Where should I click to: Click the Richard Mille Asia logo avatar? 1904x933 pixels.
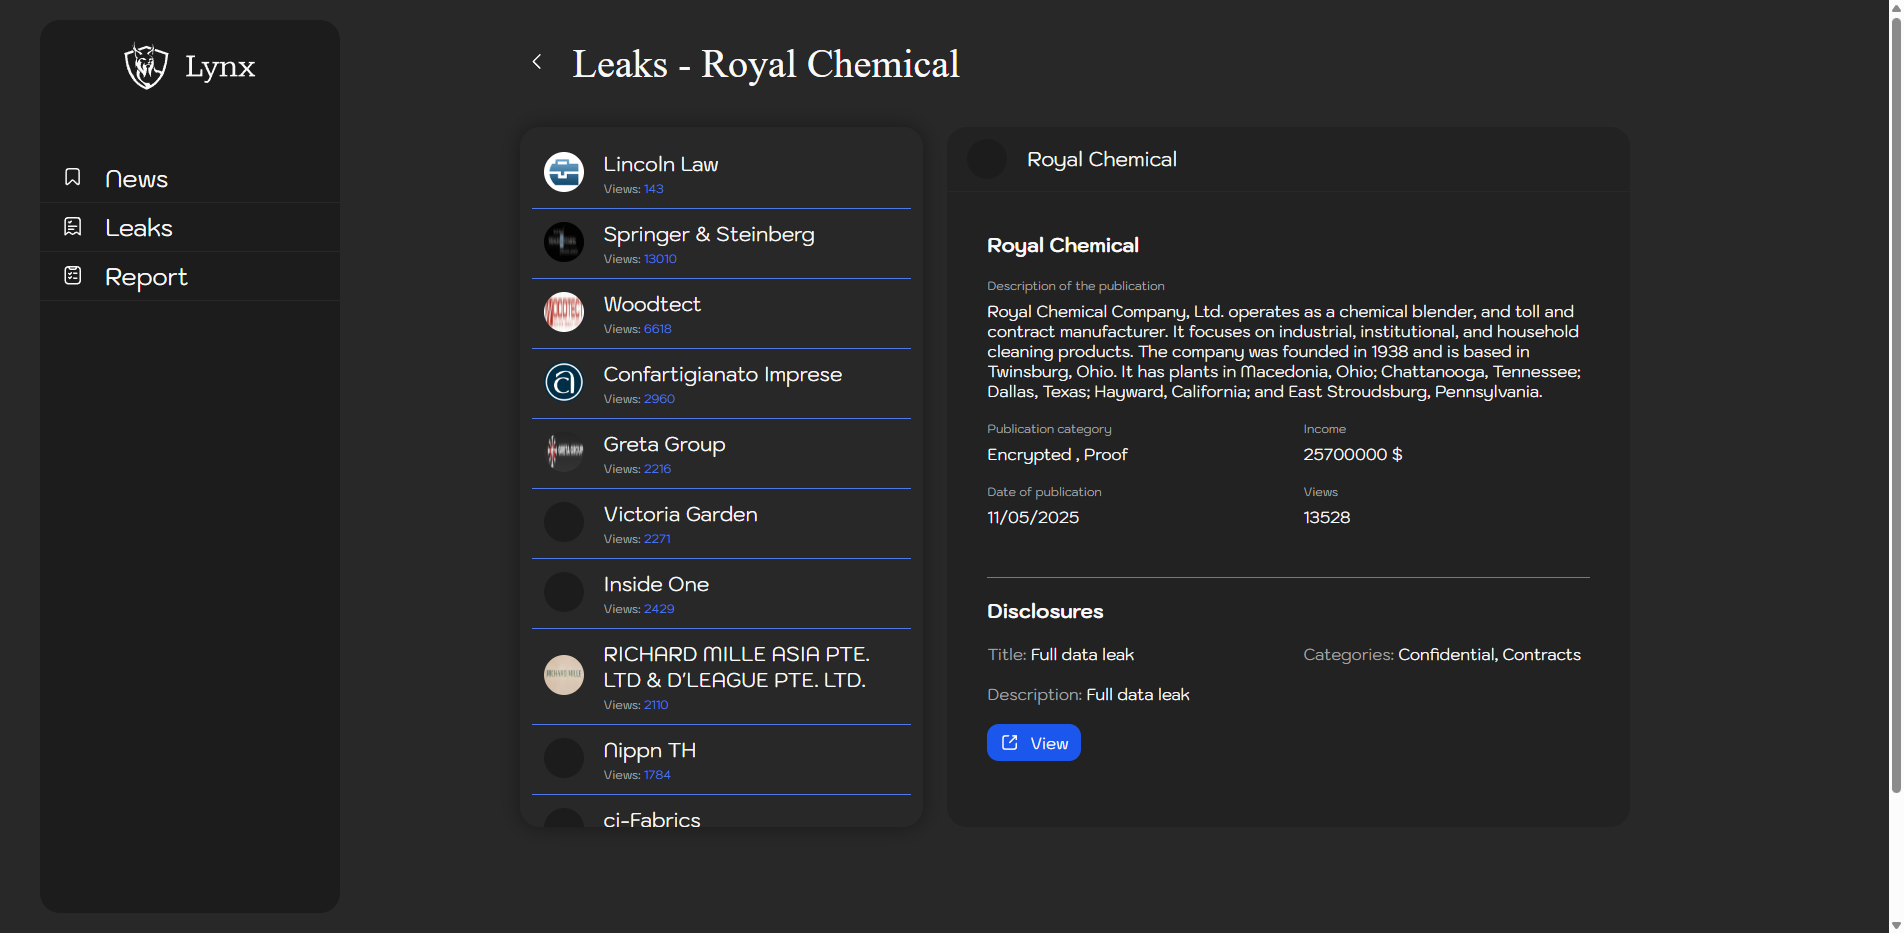coord(564,675)
